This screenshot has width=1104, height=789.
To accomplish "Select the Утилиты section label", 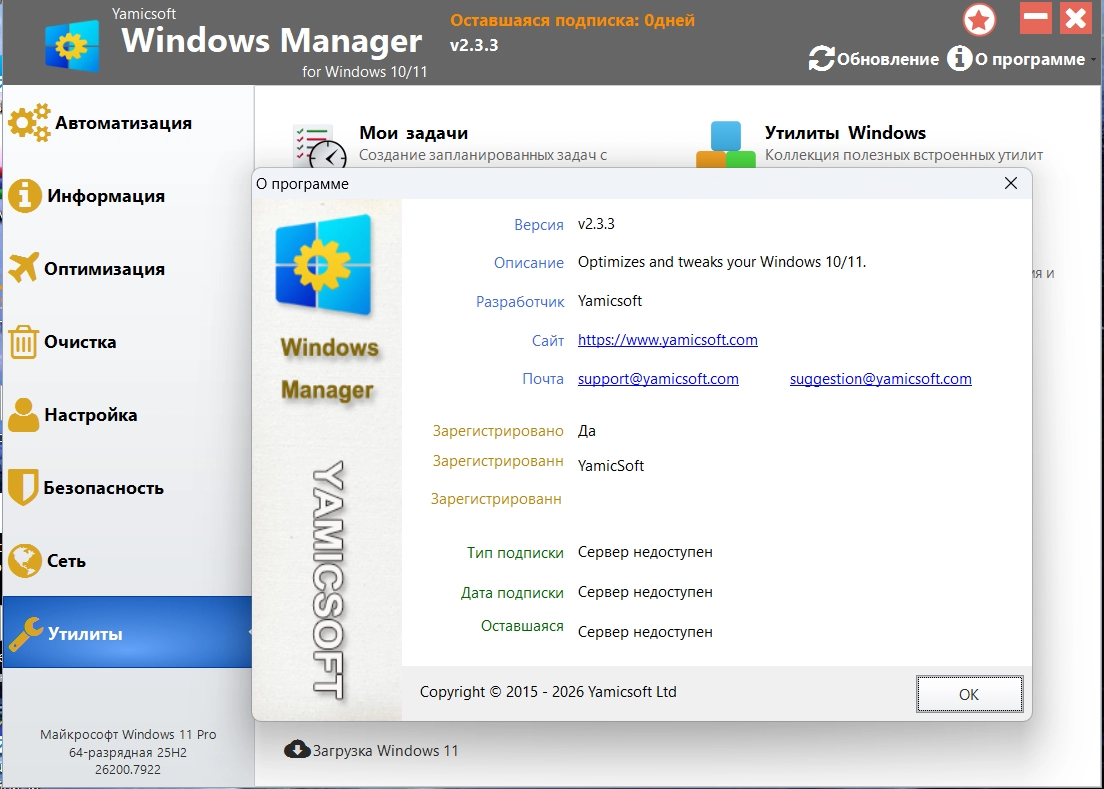I will pyautogui.click(x=85, y=633).
